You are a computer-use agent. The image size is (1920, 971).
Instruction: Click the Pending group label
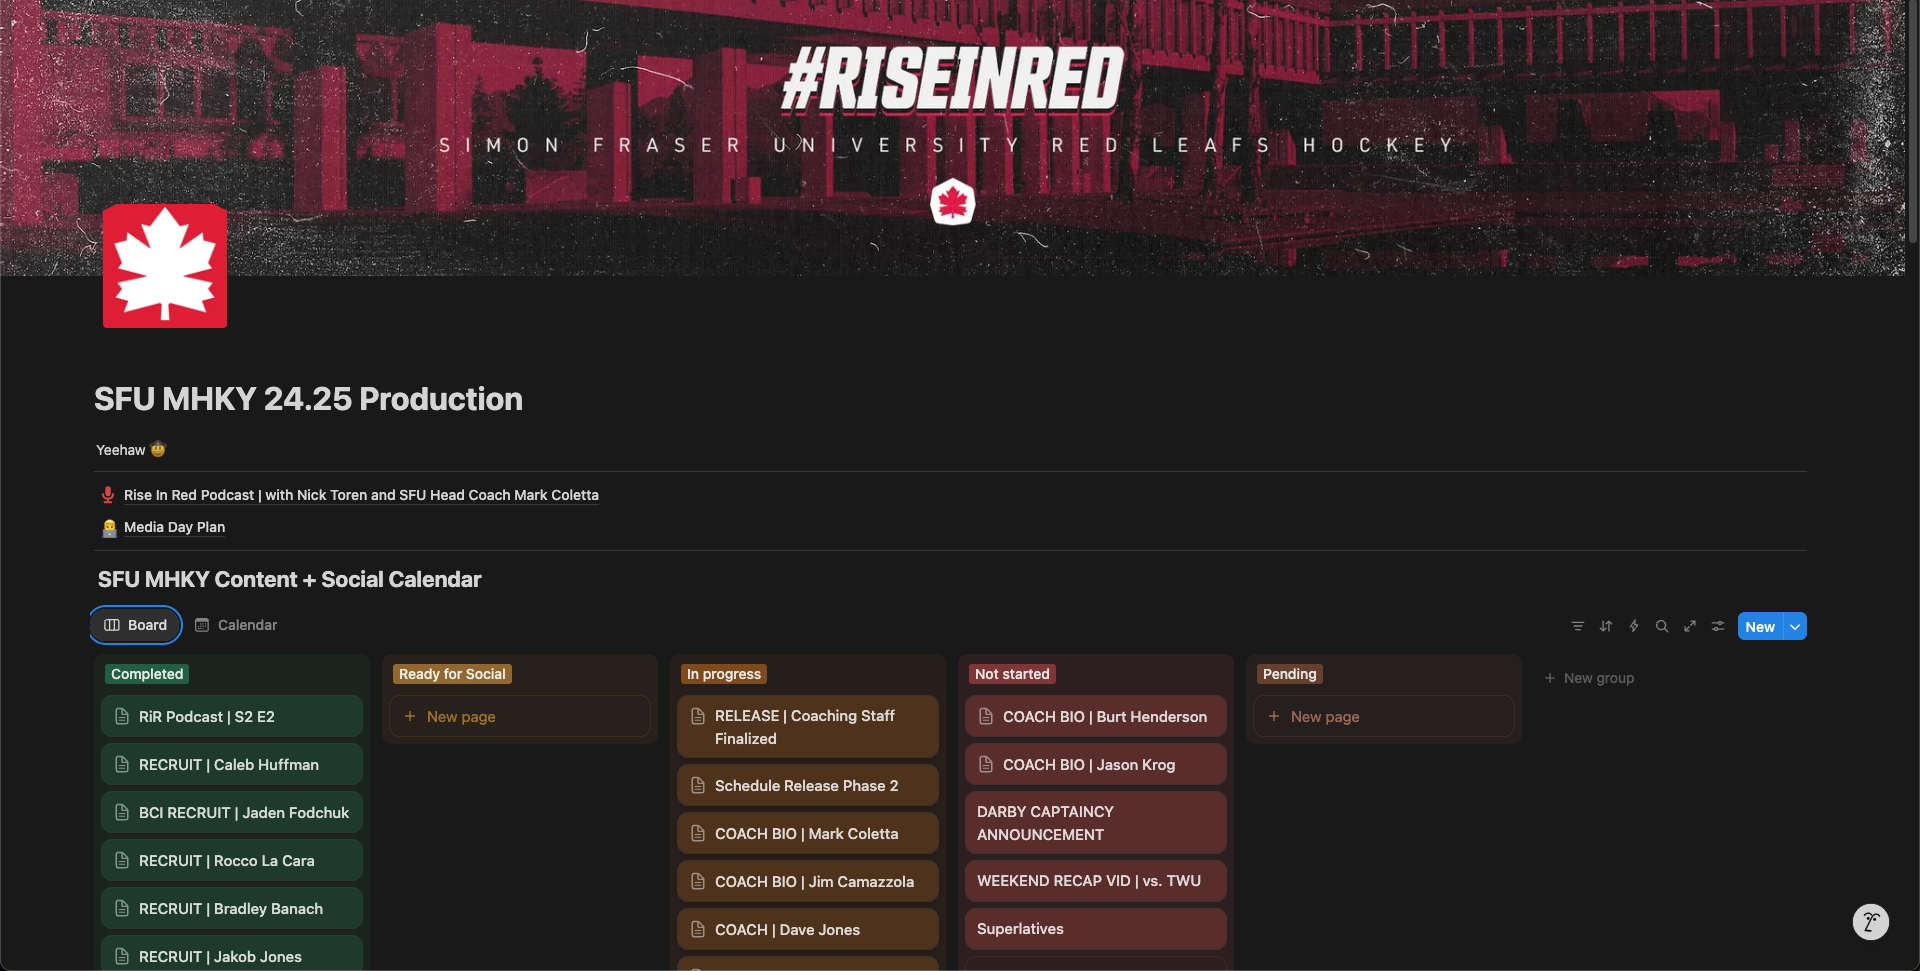click(x=1289, y=674)
